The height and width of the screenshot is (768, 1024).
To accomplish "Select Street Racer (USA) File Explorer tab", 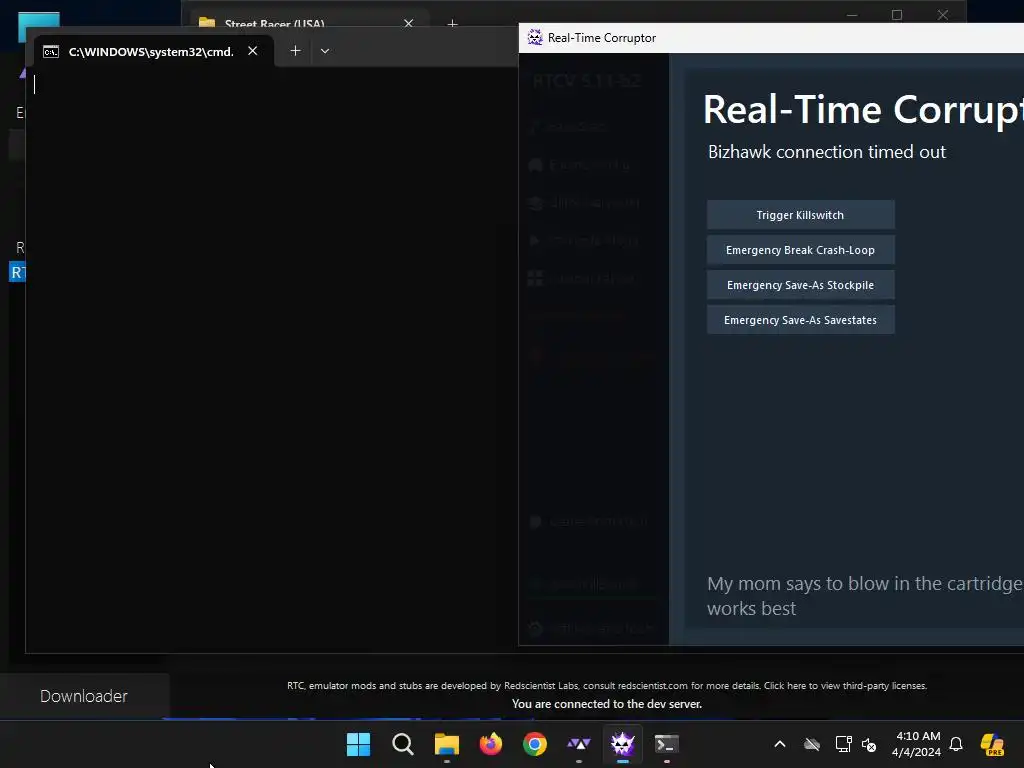I will (274, 24).
